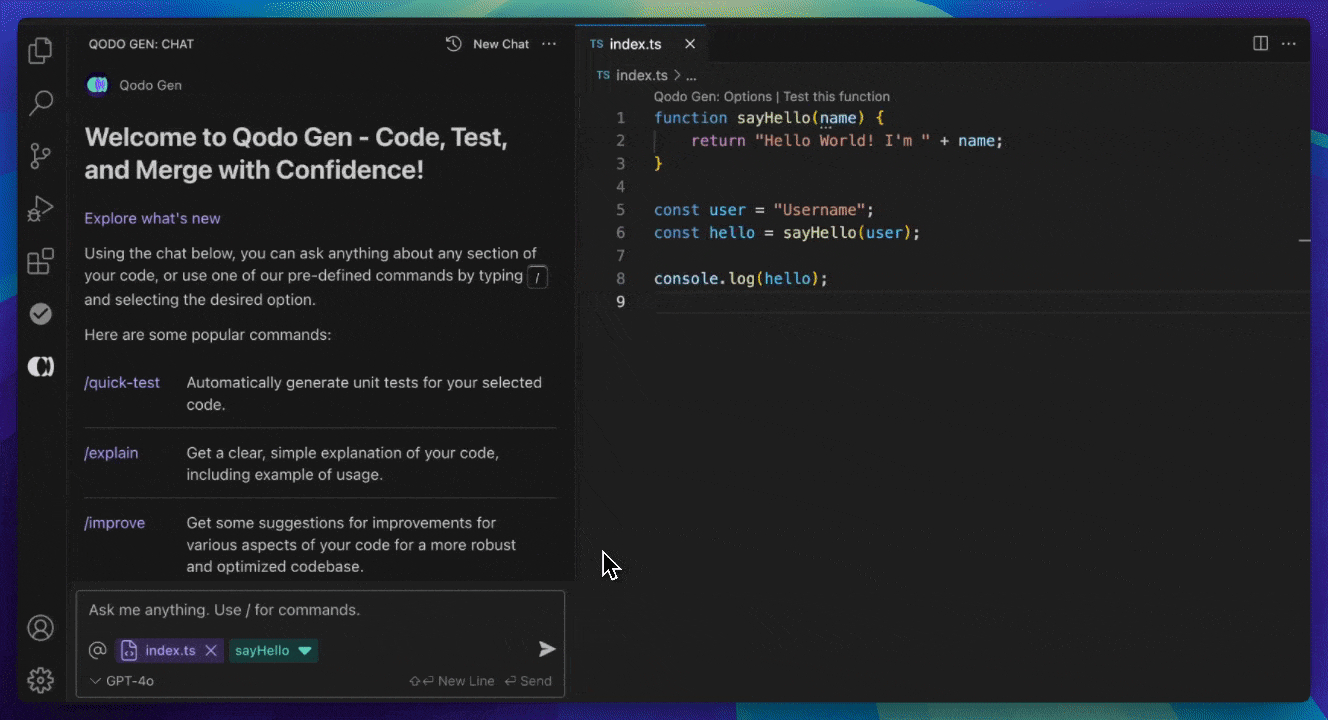Expand the sayHello function dropdown
Screen dimensions: 1328x720
[x=305, y=650]
